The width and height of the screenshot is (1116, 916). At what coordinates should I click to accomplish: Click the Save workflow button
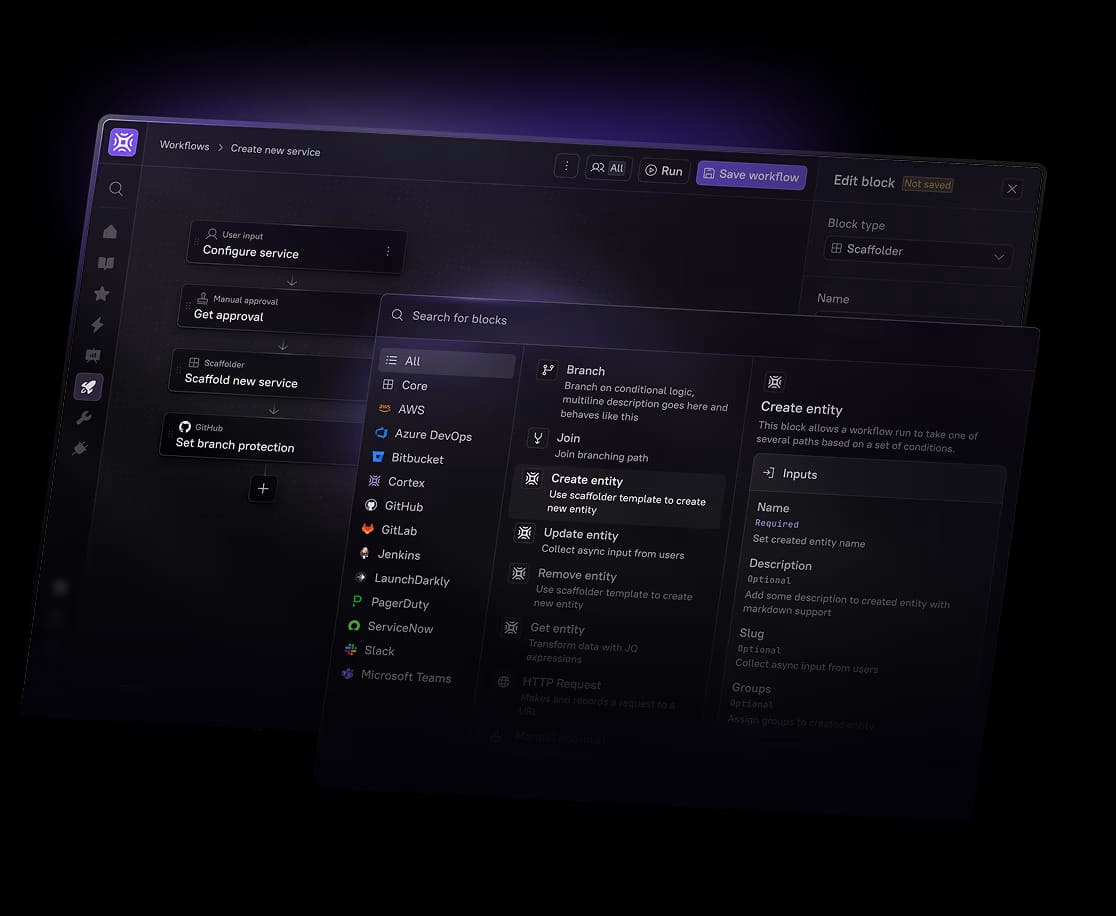click(x=751, y=175)
